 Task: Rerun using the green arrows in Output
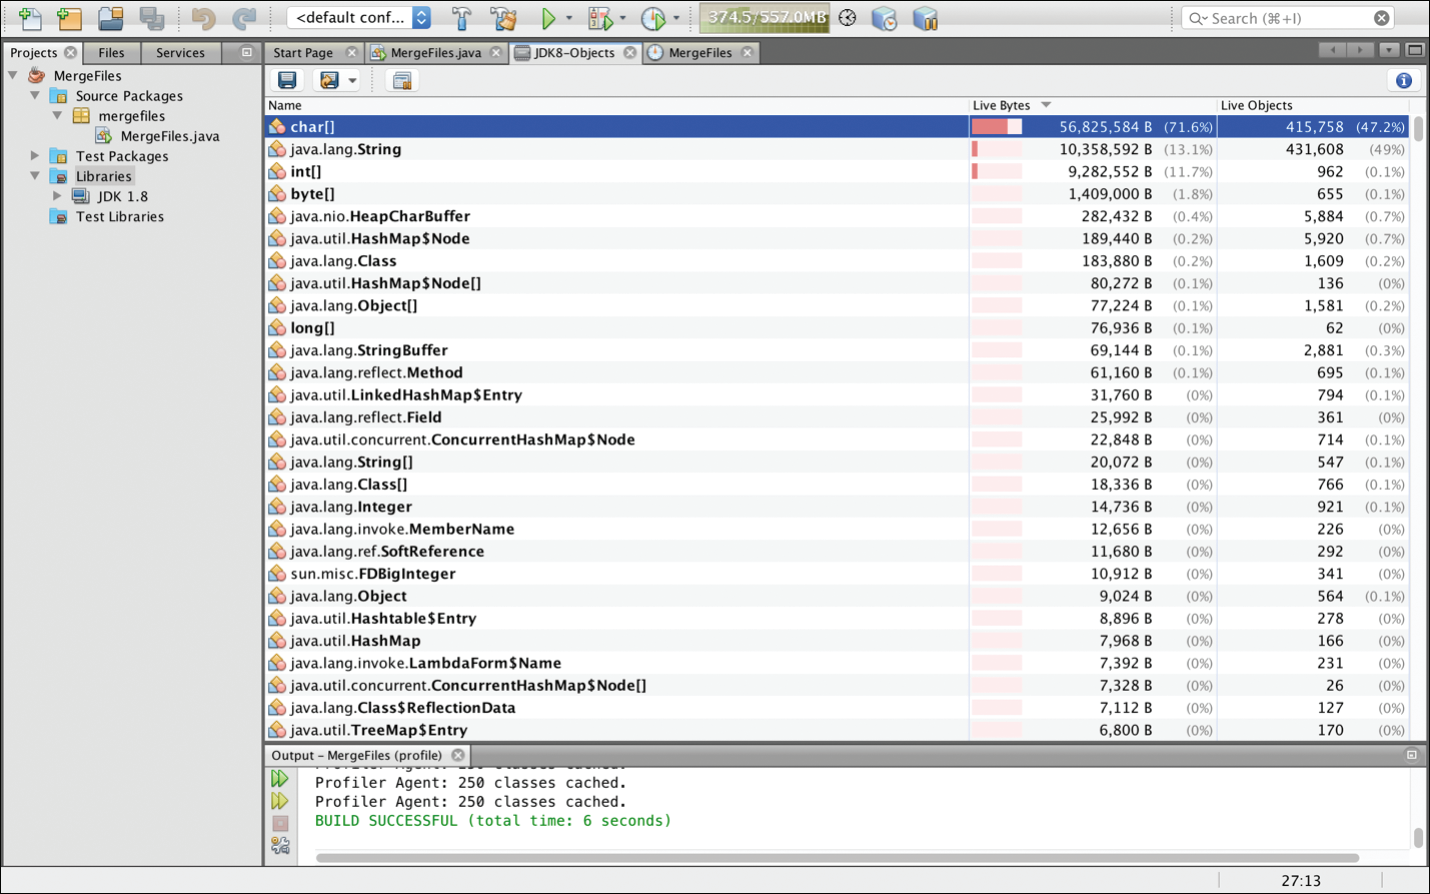(280, 779)
